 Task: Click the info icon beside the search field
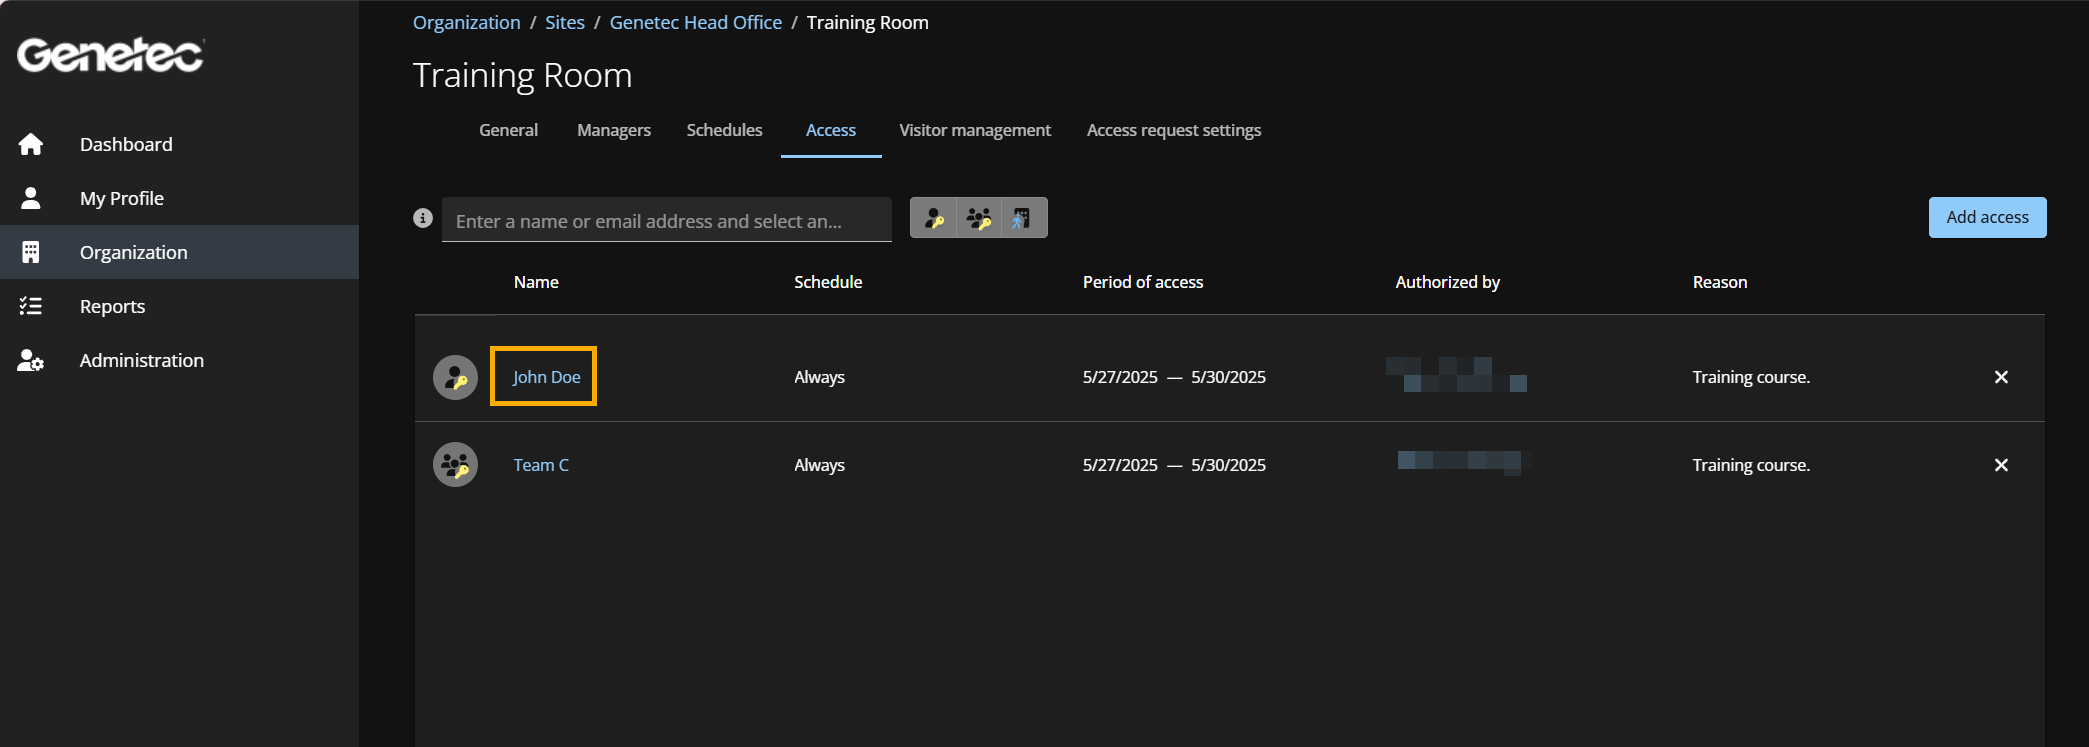pos(423,218)
